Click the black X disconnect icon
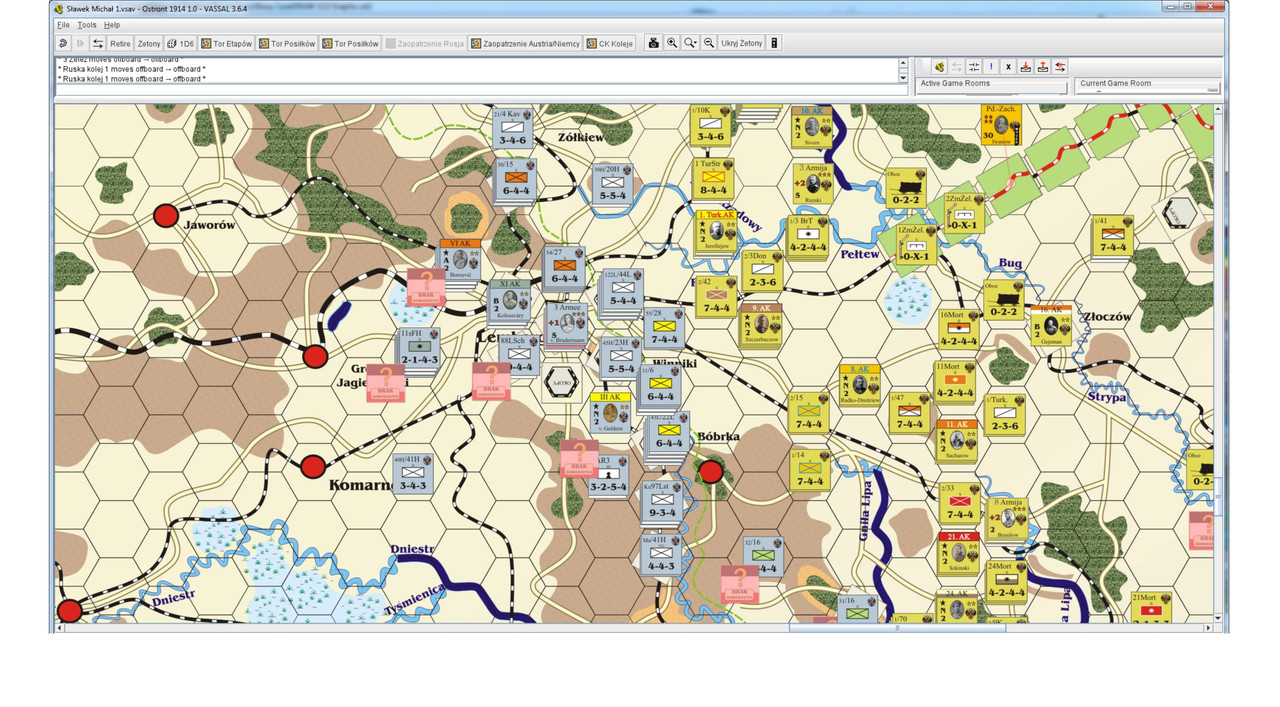1280x707 pixels. click(x=1008, y=66)
